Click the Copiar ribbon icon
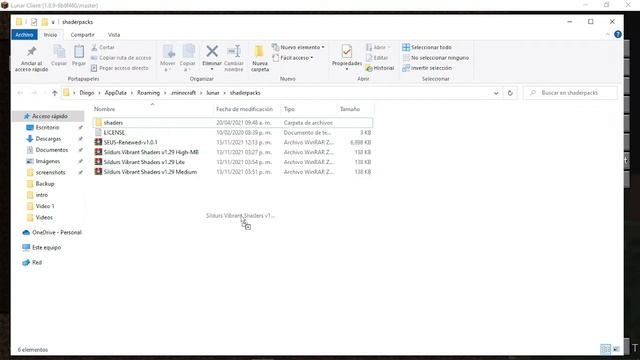Viewport: 640px width, 360px height. pyautogui.click(x=59, y=52)
